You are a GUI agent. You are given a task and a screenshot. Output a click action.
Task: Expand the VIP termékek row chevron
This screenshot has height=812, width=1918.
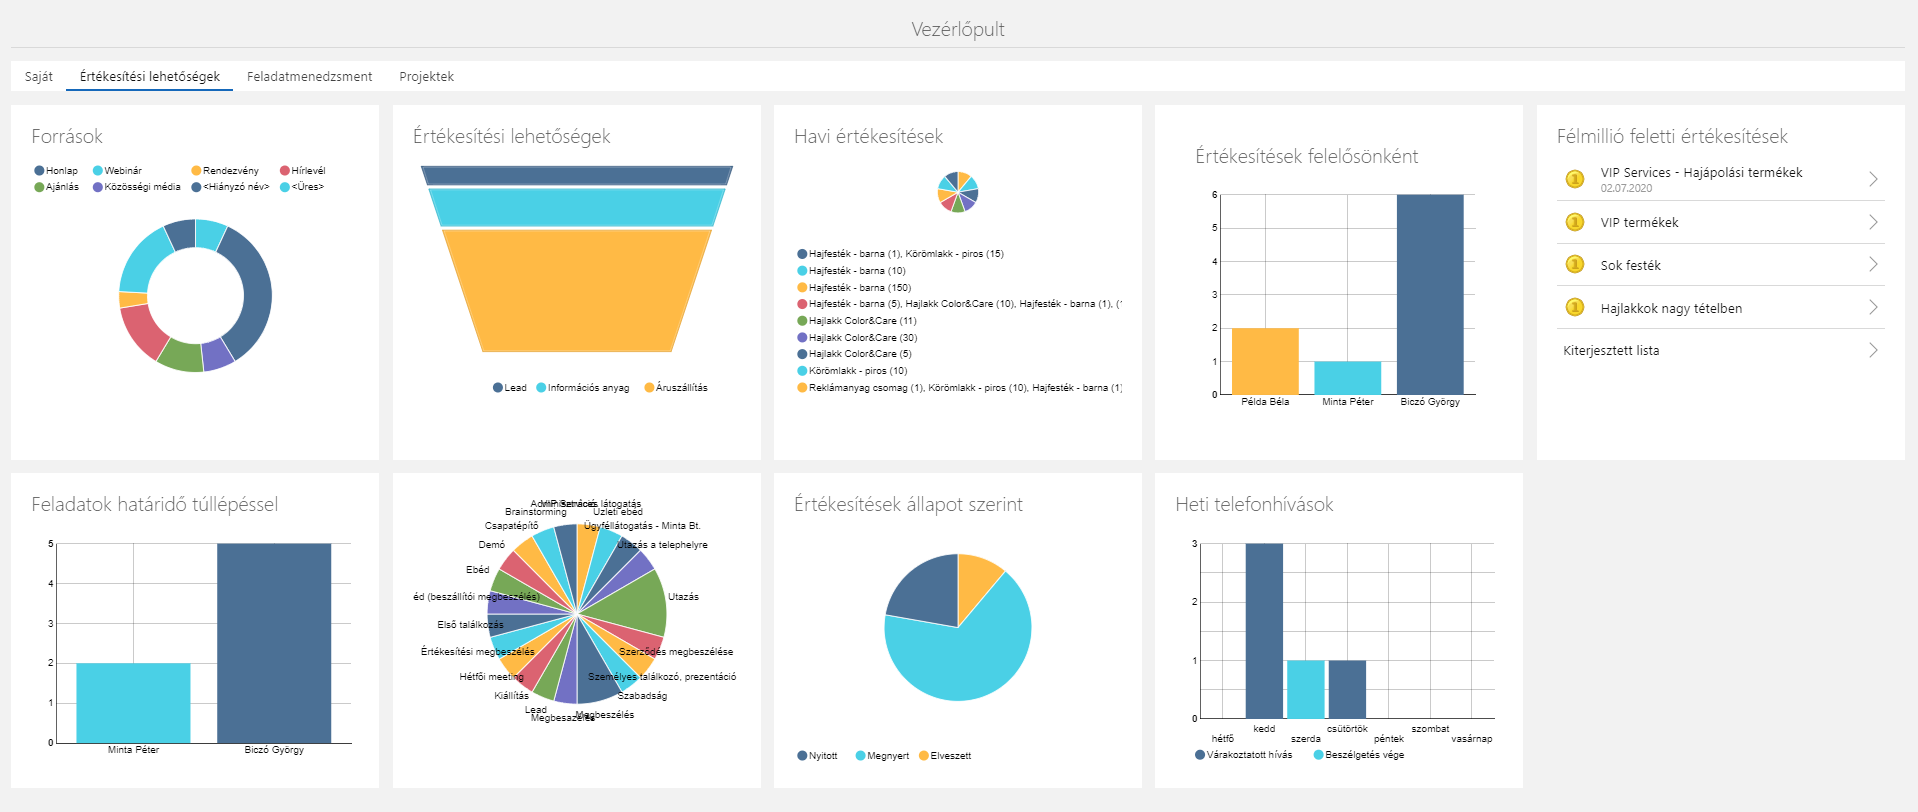coord(1873,222)
